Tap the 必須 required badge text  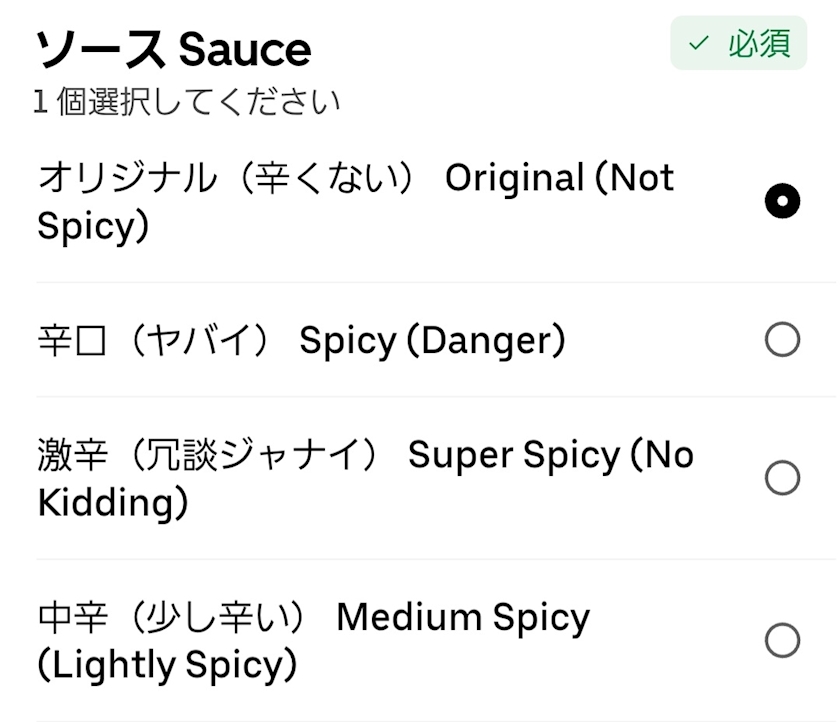coord(759,44)
